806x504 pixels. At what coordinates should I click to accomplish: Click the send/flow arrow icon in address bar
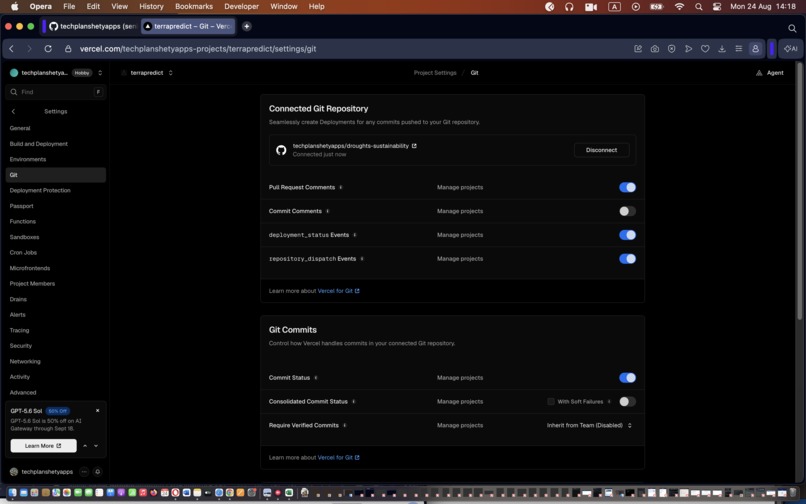point(688,49)
